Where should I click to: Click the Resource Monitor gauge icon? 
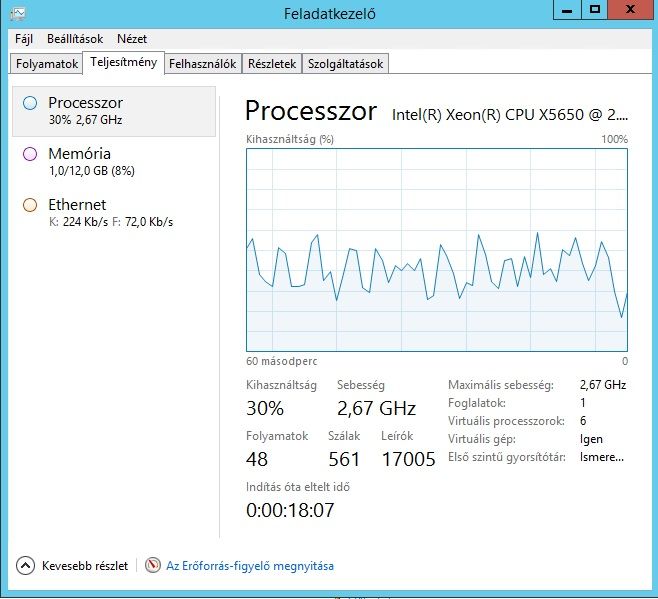(x=153, y=565)
